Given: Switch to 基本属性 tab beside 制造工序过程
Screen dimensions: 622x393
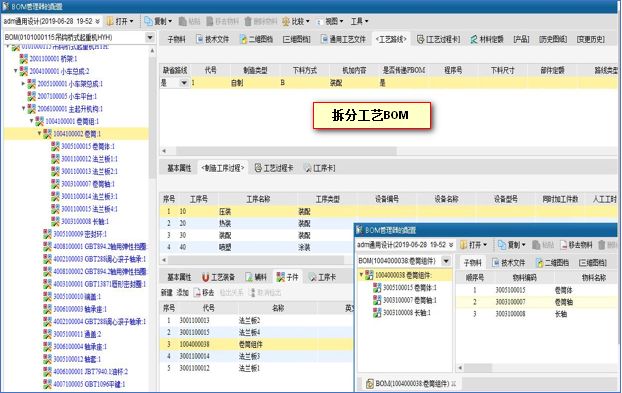Looking at the screenshot, I should click(179, 168).
